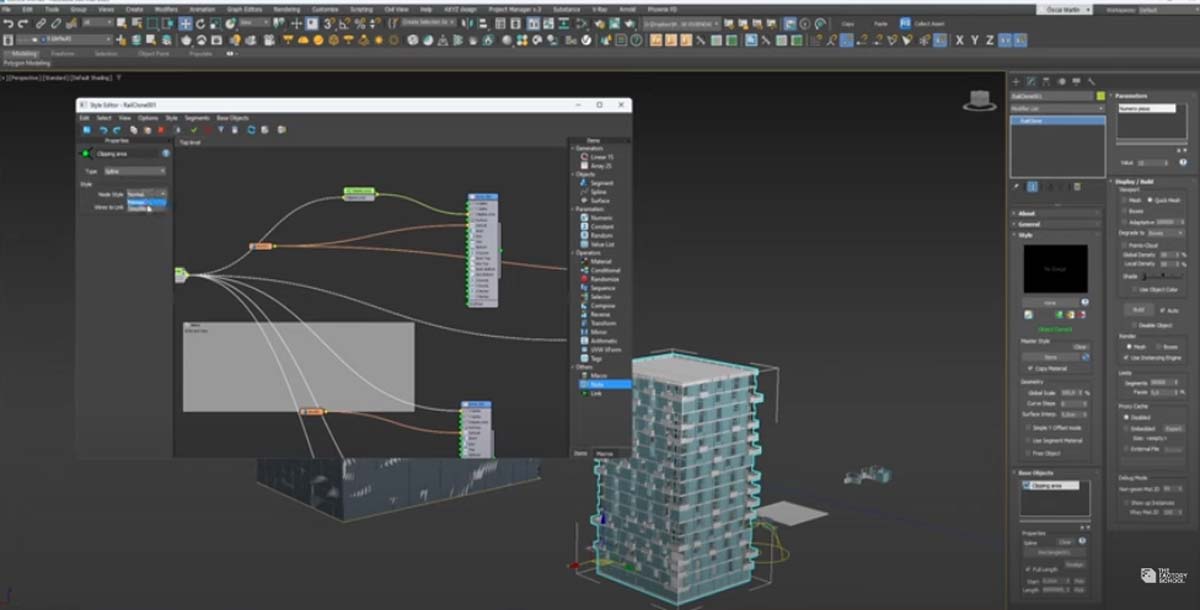1200x610 pixels.
Task: Select the Transform operator item
Action: tap(598, 323)
